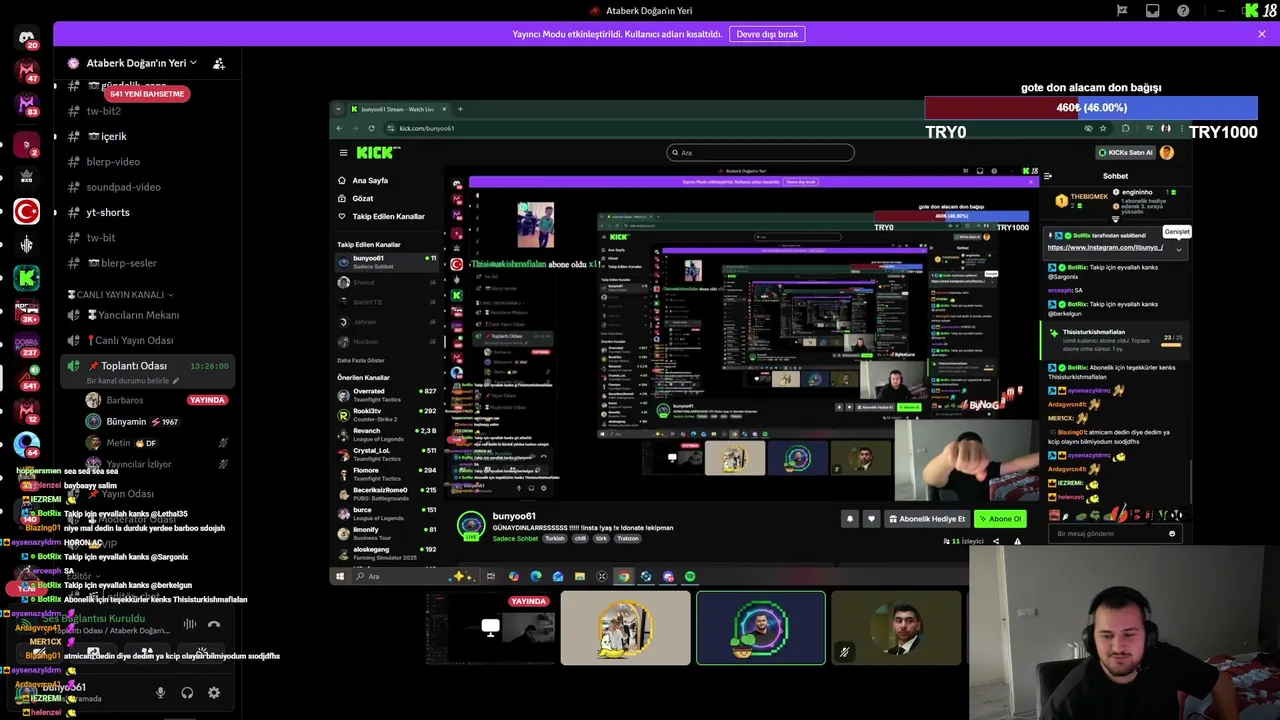Viewport: 1280px width, 720px height.
Task: Open the tw-bit2 text channel
Action: tap(150, 111)
